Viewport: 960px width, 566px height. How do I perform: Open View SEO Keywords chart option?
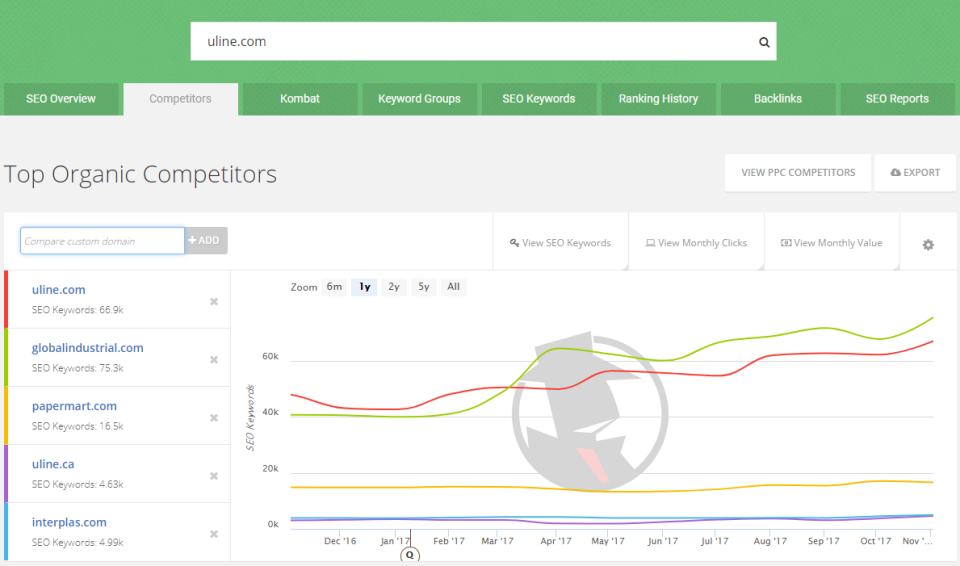coord(560,243)
